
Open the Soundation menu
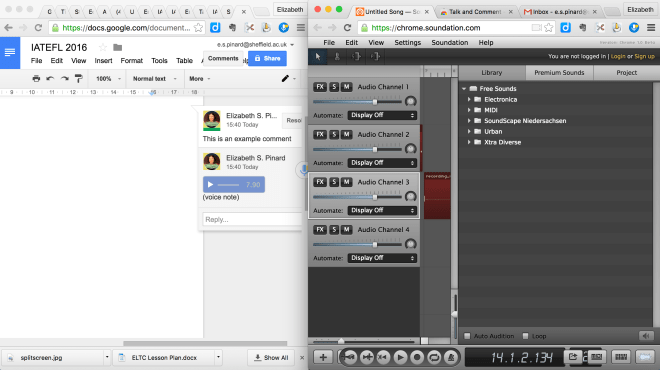tap(450, 43)
